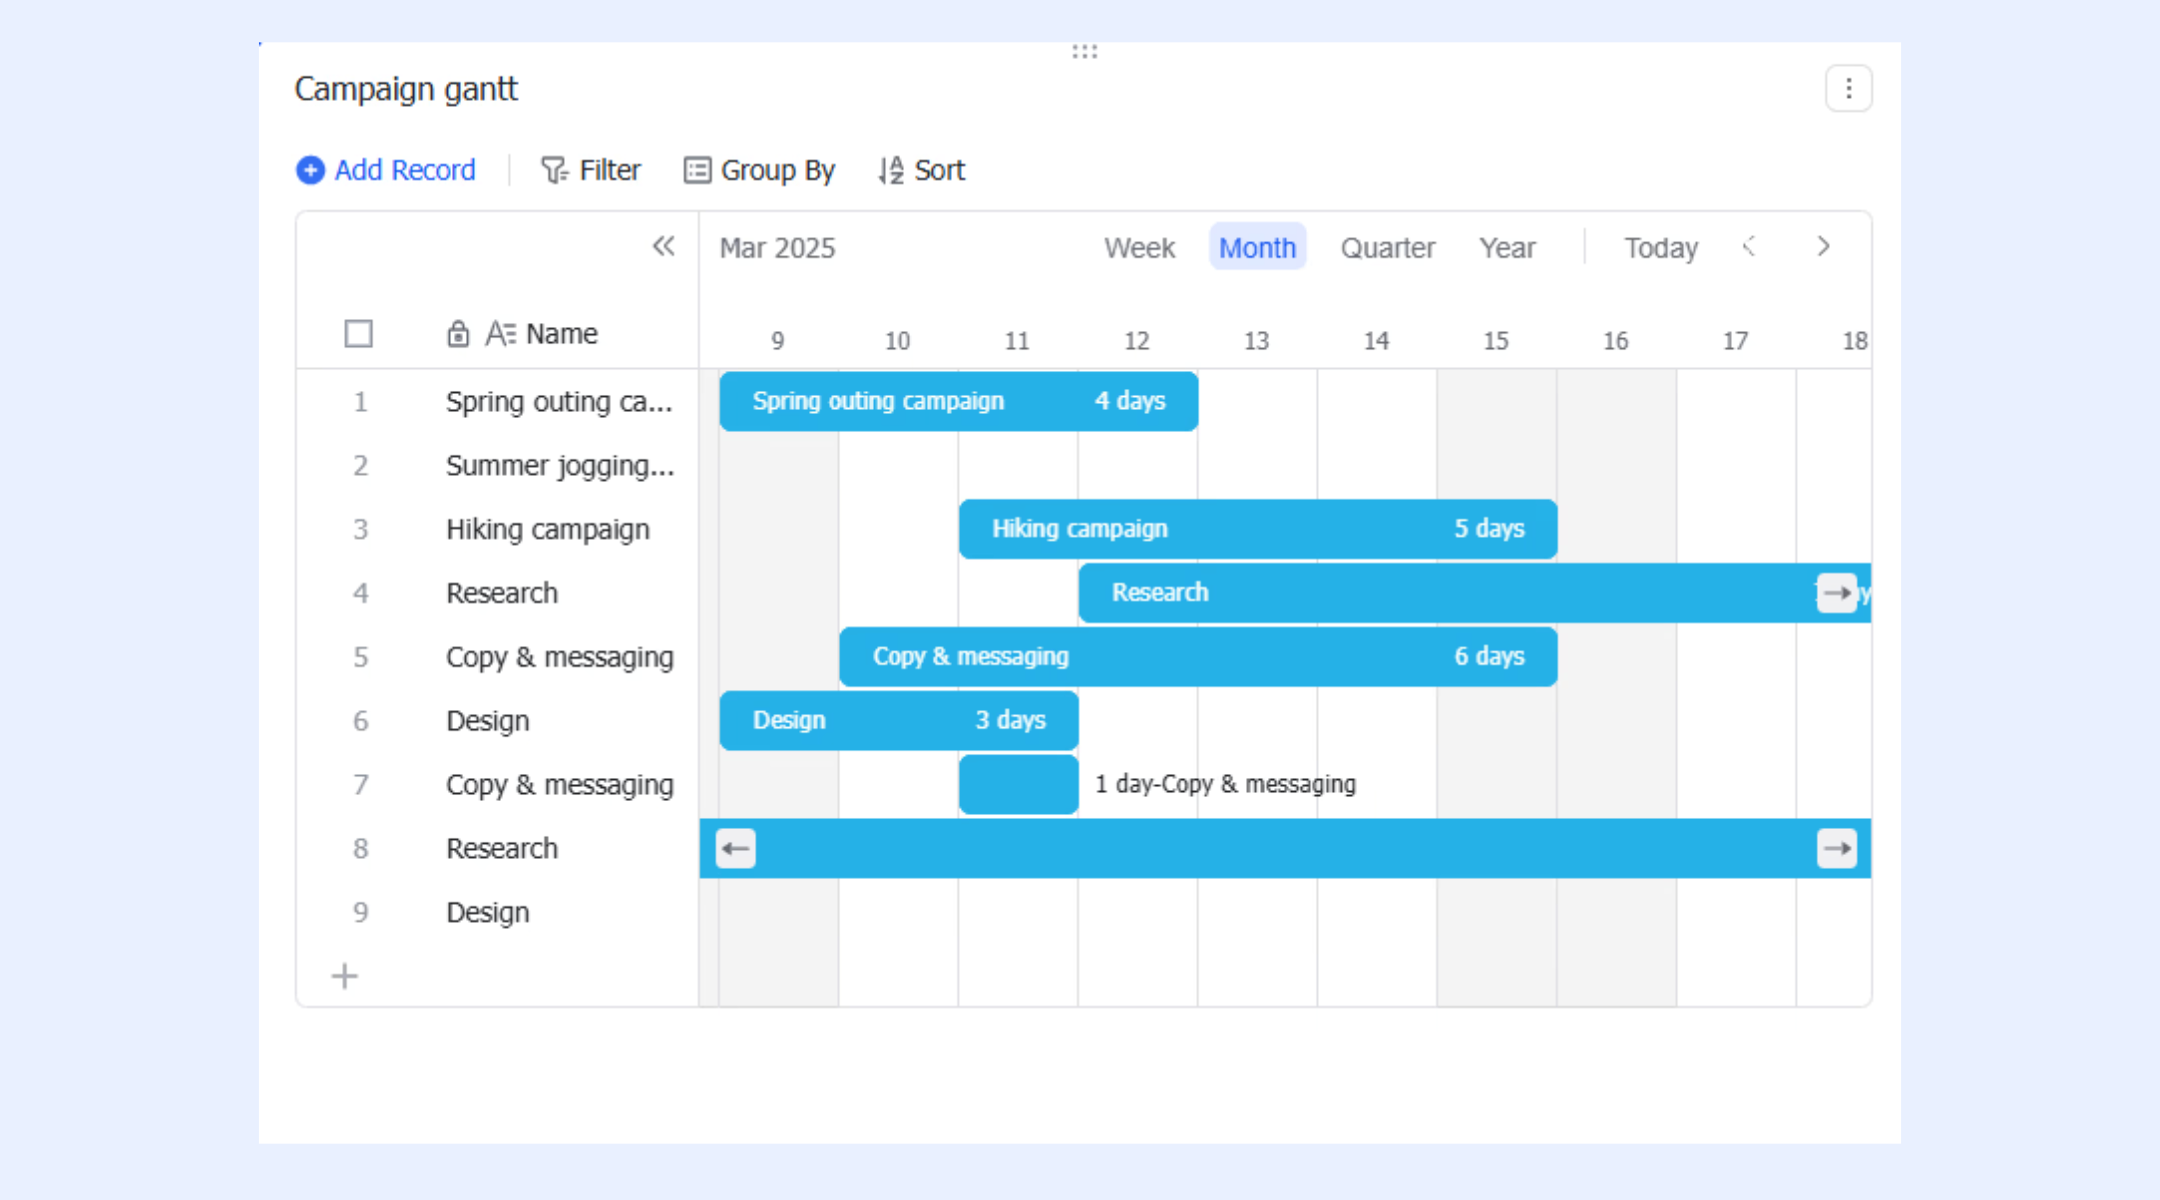Add a new row with plus button
Screen dimensions: 2160x1200
345,976
